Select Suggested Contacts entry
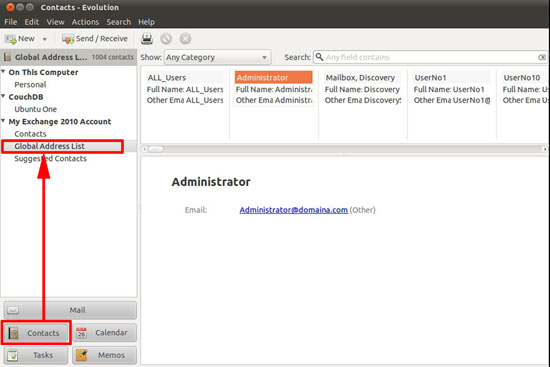 [x=50, y=159]
